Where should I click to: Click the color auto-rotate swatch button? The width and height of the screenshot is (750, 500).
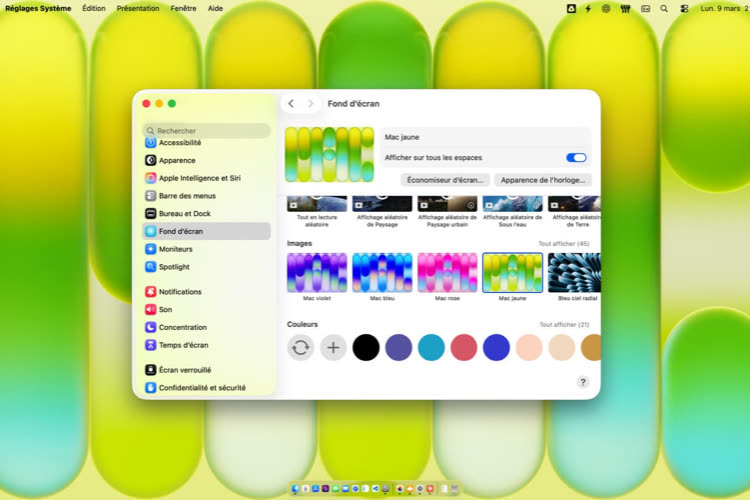pyautogui.click(x=300, y=347)
